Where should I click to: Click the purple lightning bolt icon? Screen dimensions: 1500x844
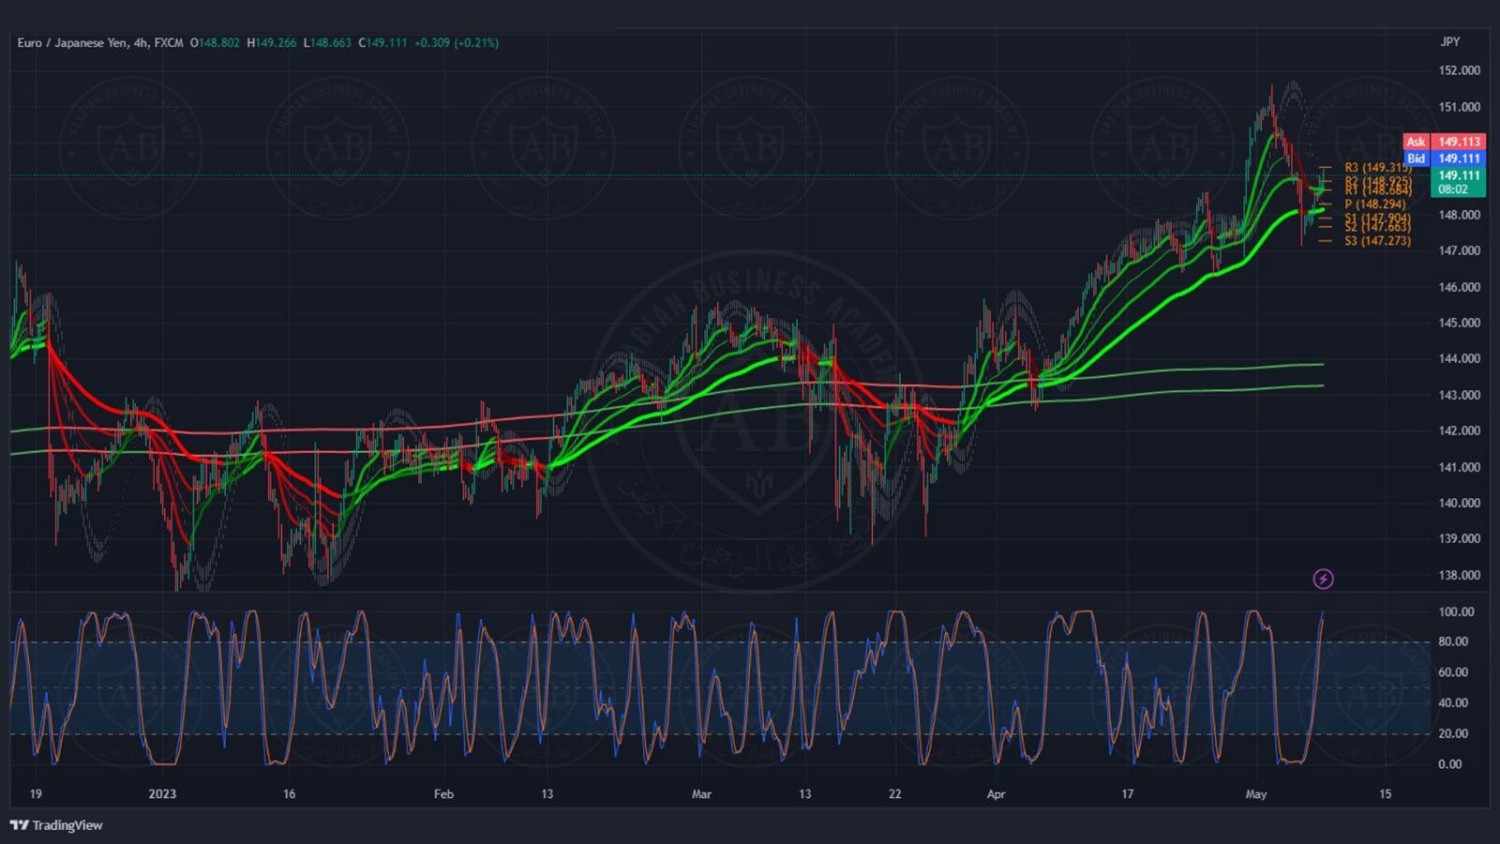1323,579
